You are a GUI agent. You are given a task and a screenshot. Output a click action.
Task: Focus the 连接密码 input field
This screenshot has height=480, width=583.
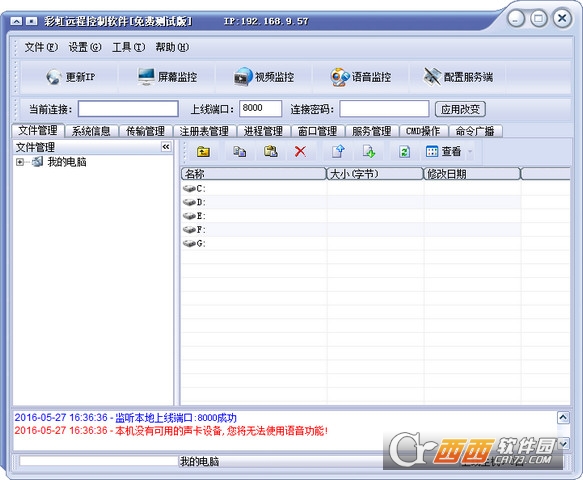point(384,109)
